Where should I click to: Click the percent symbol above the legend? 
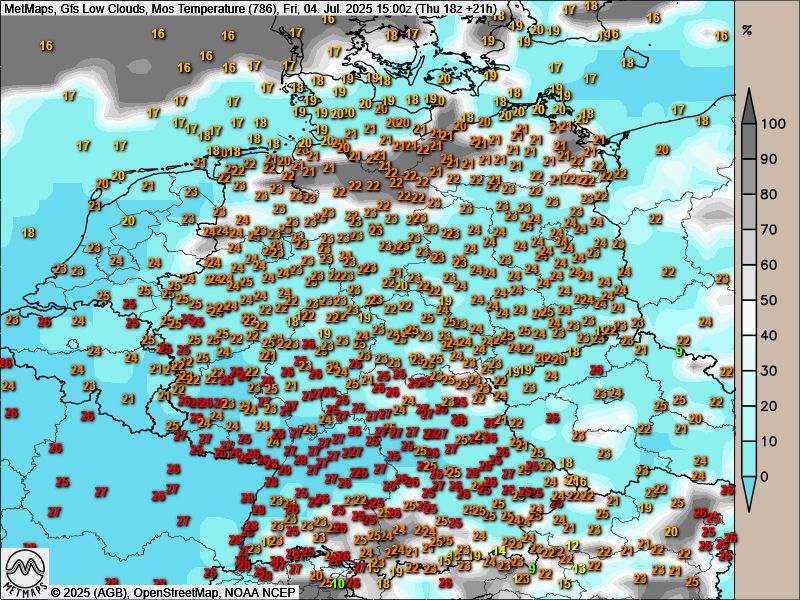coord(746,31)
